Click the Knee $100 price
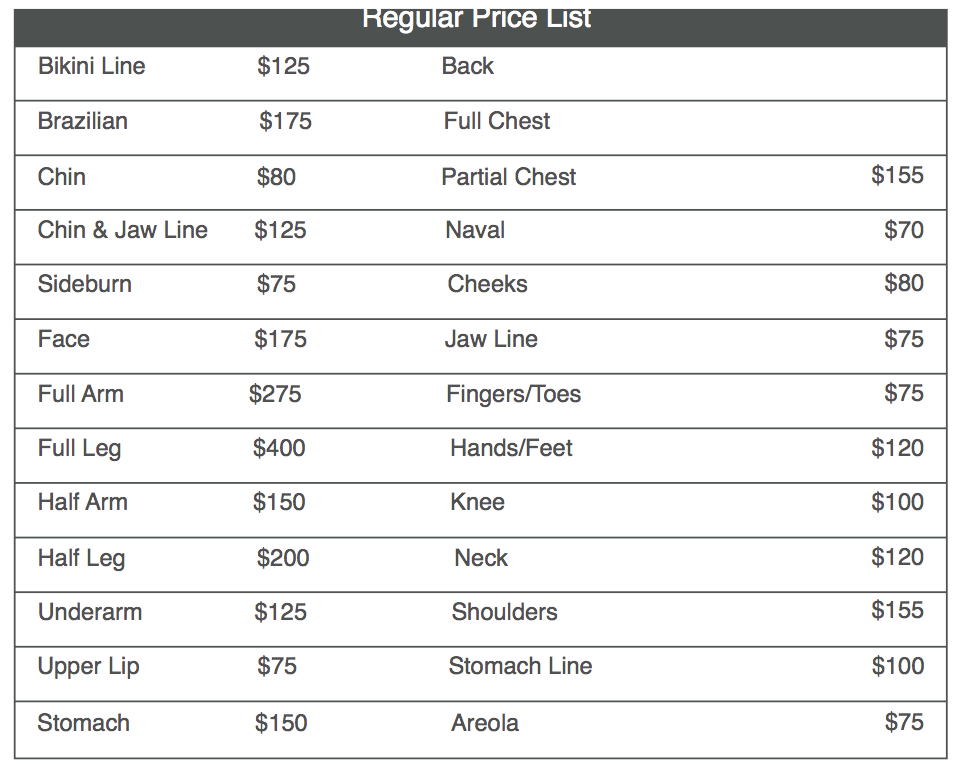962x770 pixels. 897,502
